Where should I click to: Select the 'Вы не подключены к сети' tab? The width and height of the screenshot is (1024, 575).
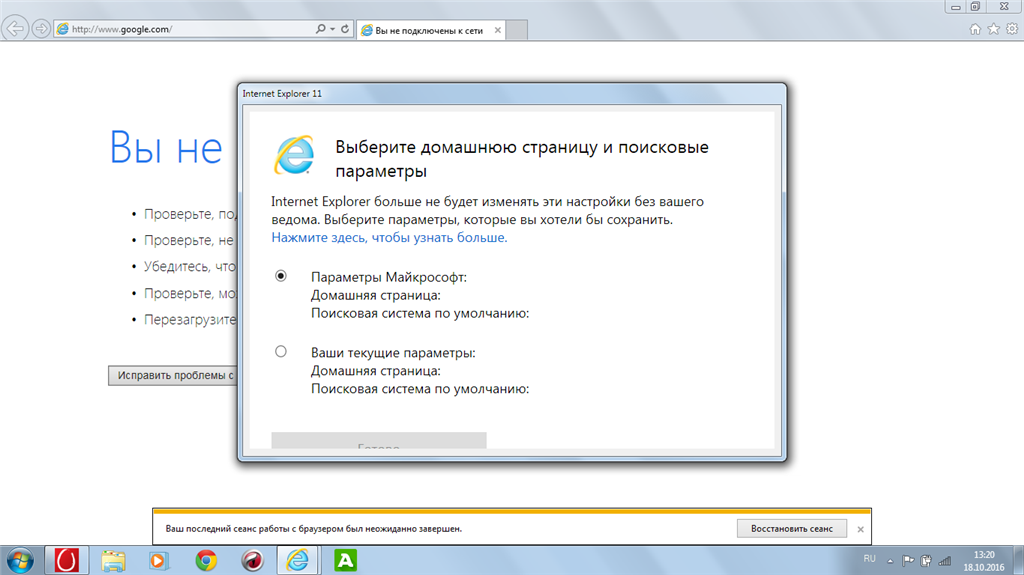428,30
